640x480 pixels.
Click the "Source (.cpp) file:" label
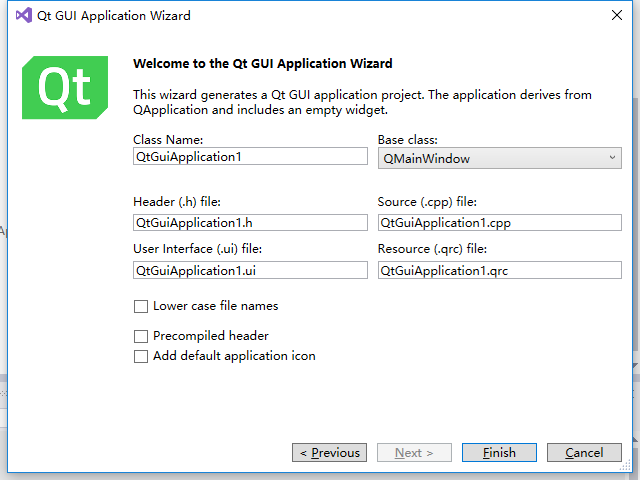tap(427, 202)
